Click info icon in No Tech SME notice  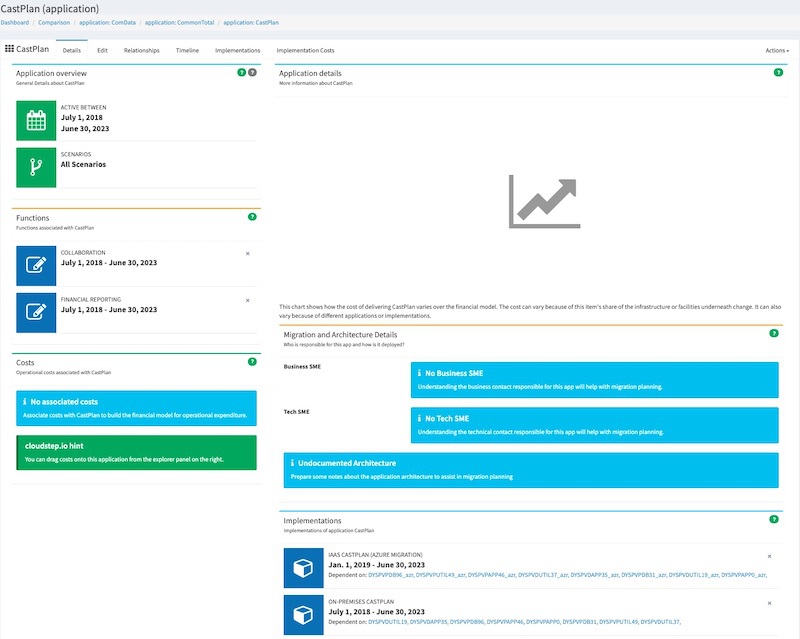419,418
